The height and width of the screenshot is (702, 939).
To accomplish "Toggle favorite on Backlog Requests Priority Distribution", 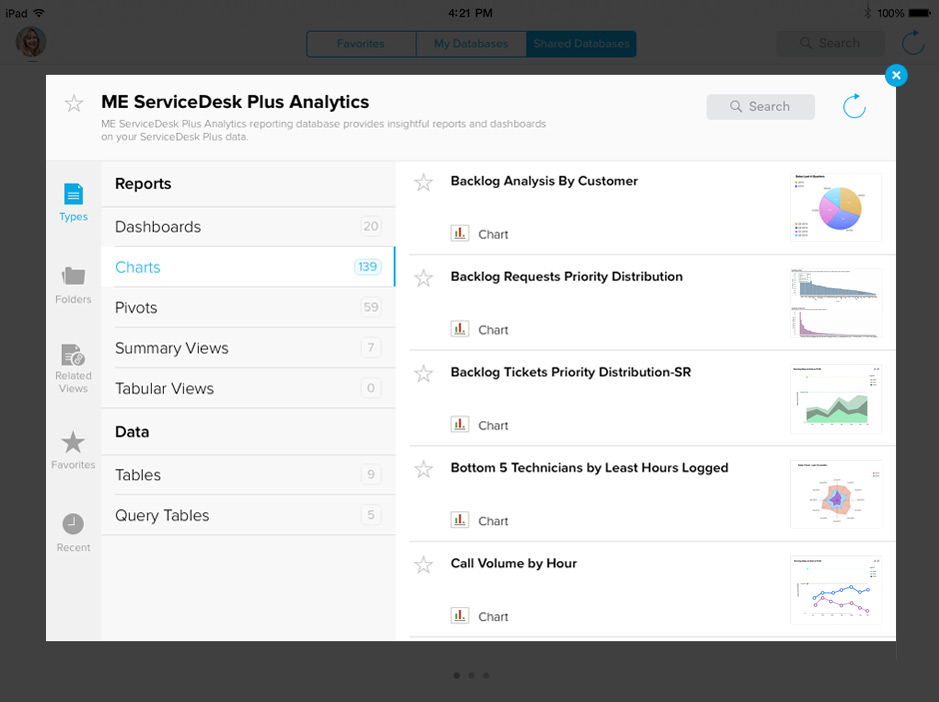I will click(x=424, y=278).
